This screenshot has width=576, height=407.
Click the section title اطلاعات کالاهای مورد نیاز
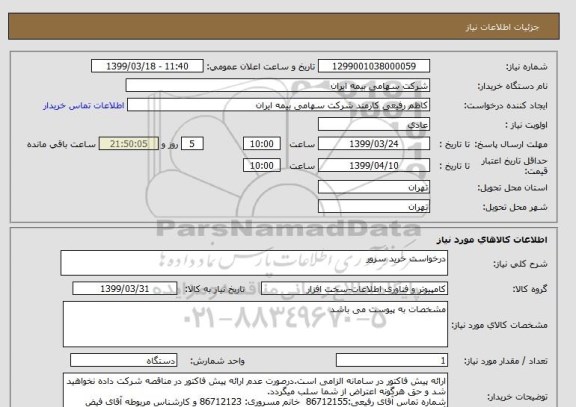click(492, 240)
